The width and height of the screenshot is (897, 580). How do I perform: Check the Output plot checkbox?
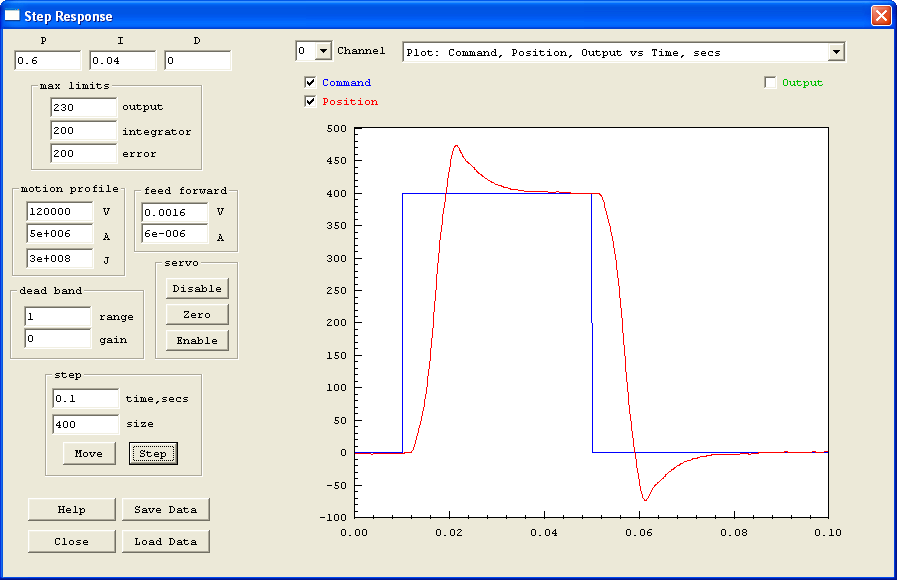[770, 83]
